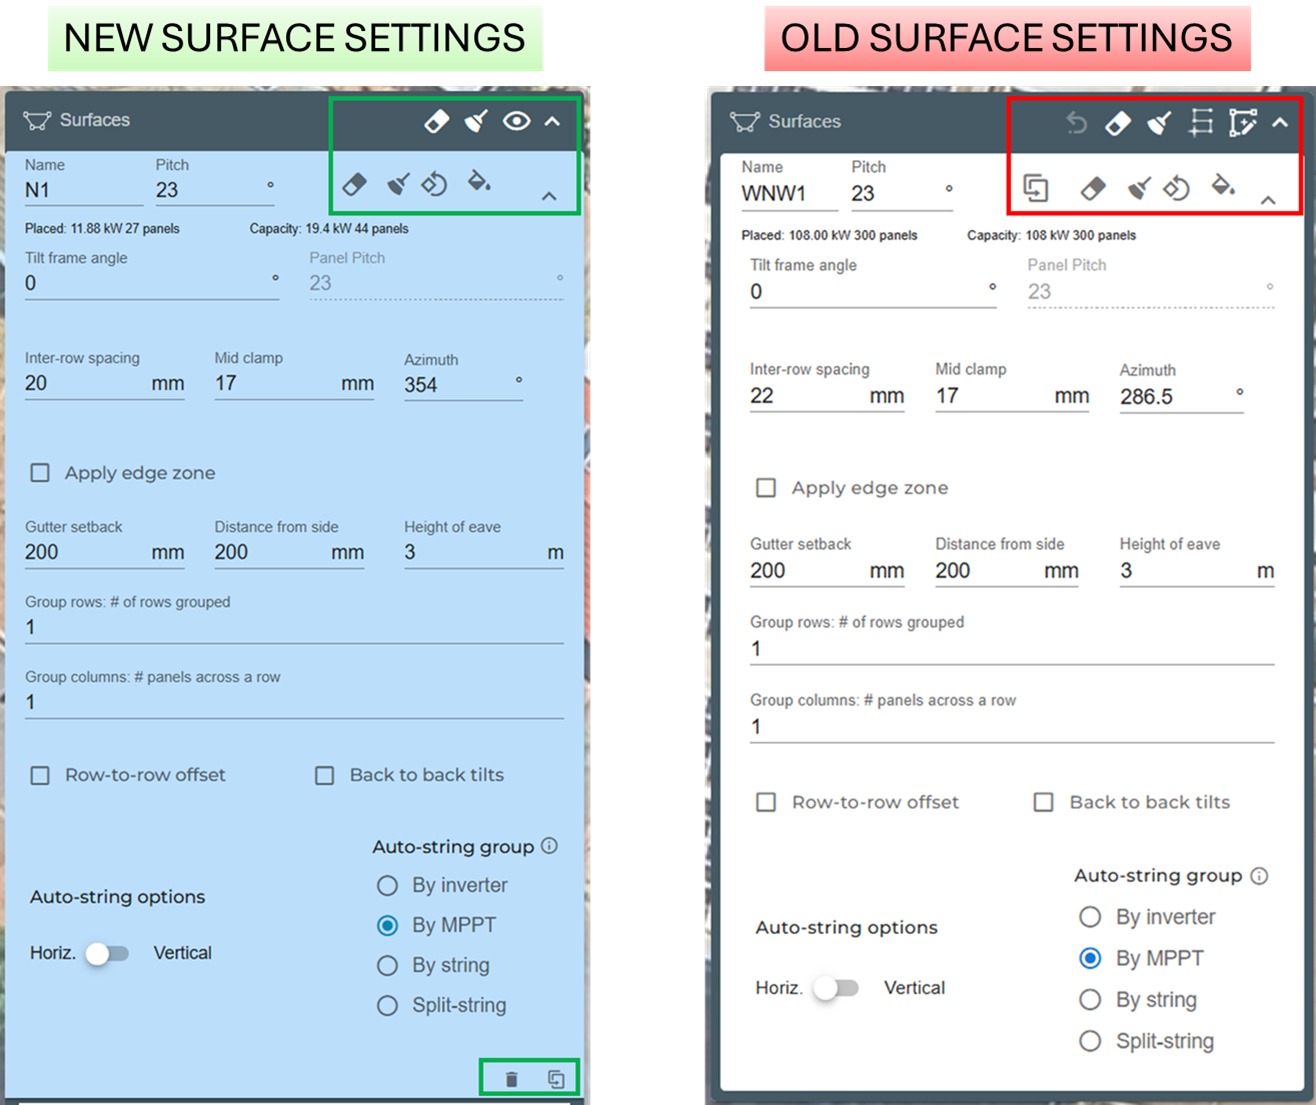The image size is (1316, 1105).
Task: Toggle the eye visibility icon in Surfaces header
Action: tap(516, 122)
